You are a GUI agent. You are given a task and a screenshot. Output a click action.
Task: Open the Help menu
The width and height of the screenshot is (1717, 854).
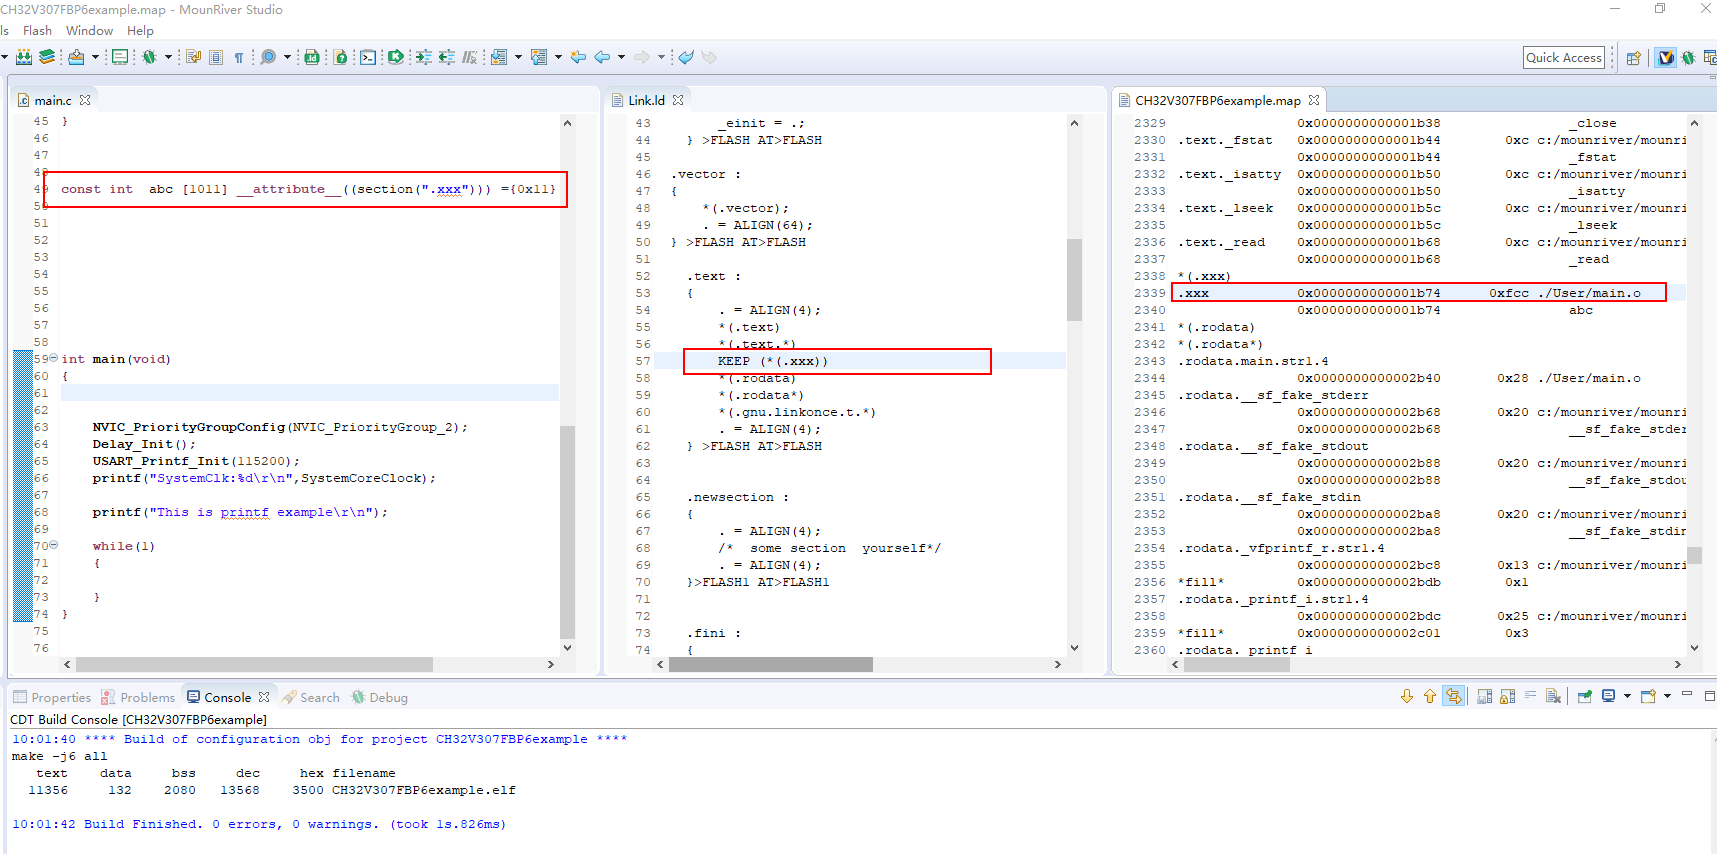pyautogui.click(x=140, y=31)
